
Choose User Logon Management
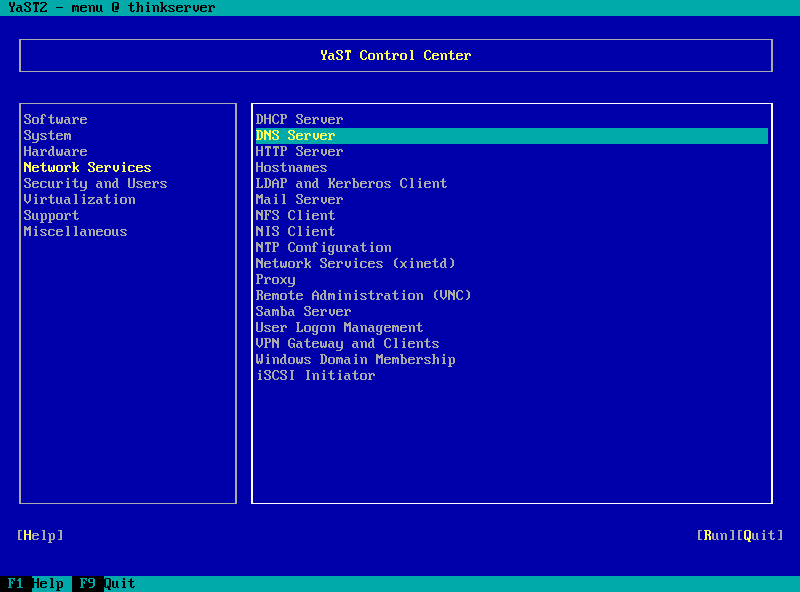coord(339,327)
